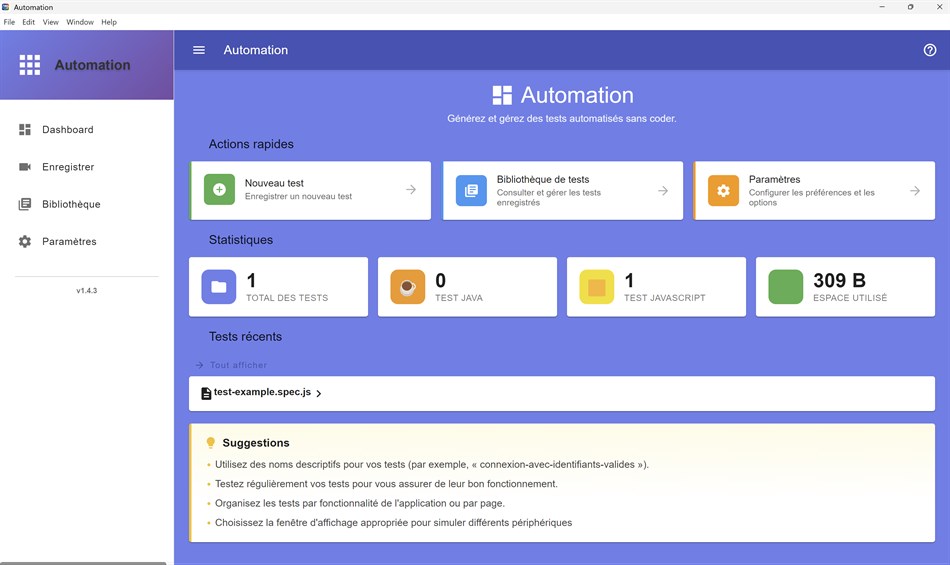Click the orange gear icon on Paramètres card
The width and height of the screenshot is (950, 565).
[723, 190]
